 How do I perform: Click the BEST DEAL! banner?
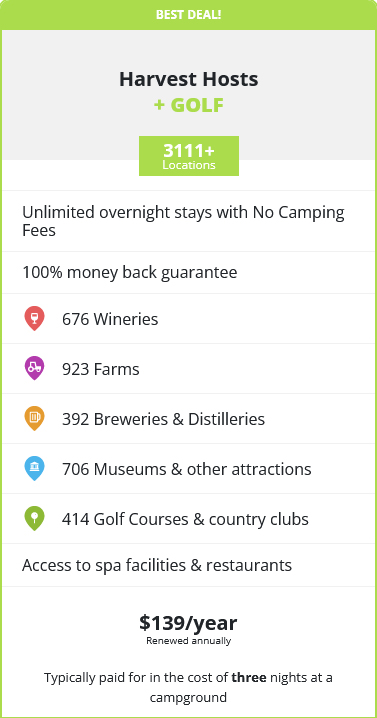pos(189,15)
